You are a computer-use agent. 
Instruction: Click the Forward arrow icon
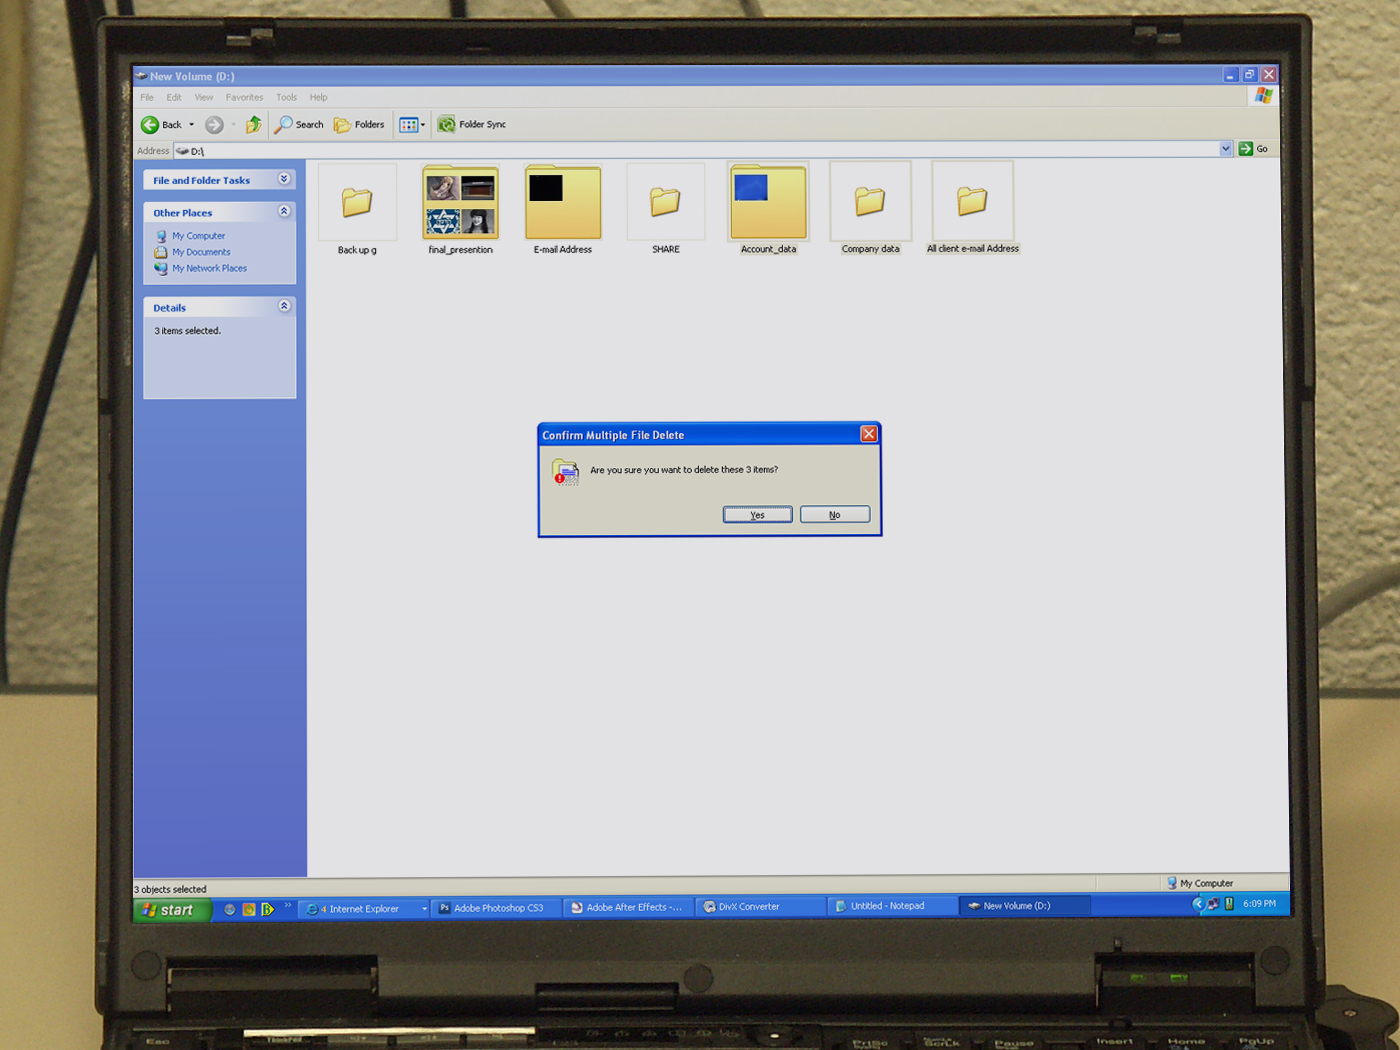coord(214,125)
